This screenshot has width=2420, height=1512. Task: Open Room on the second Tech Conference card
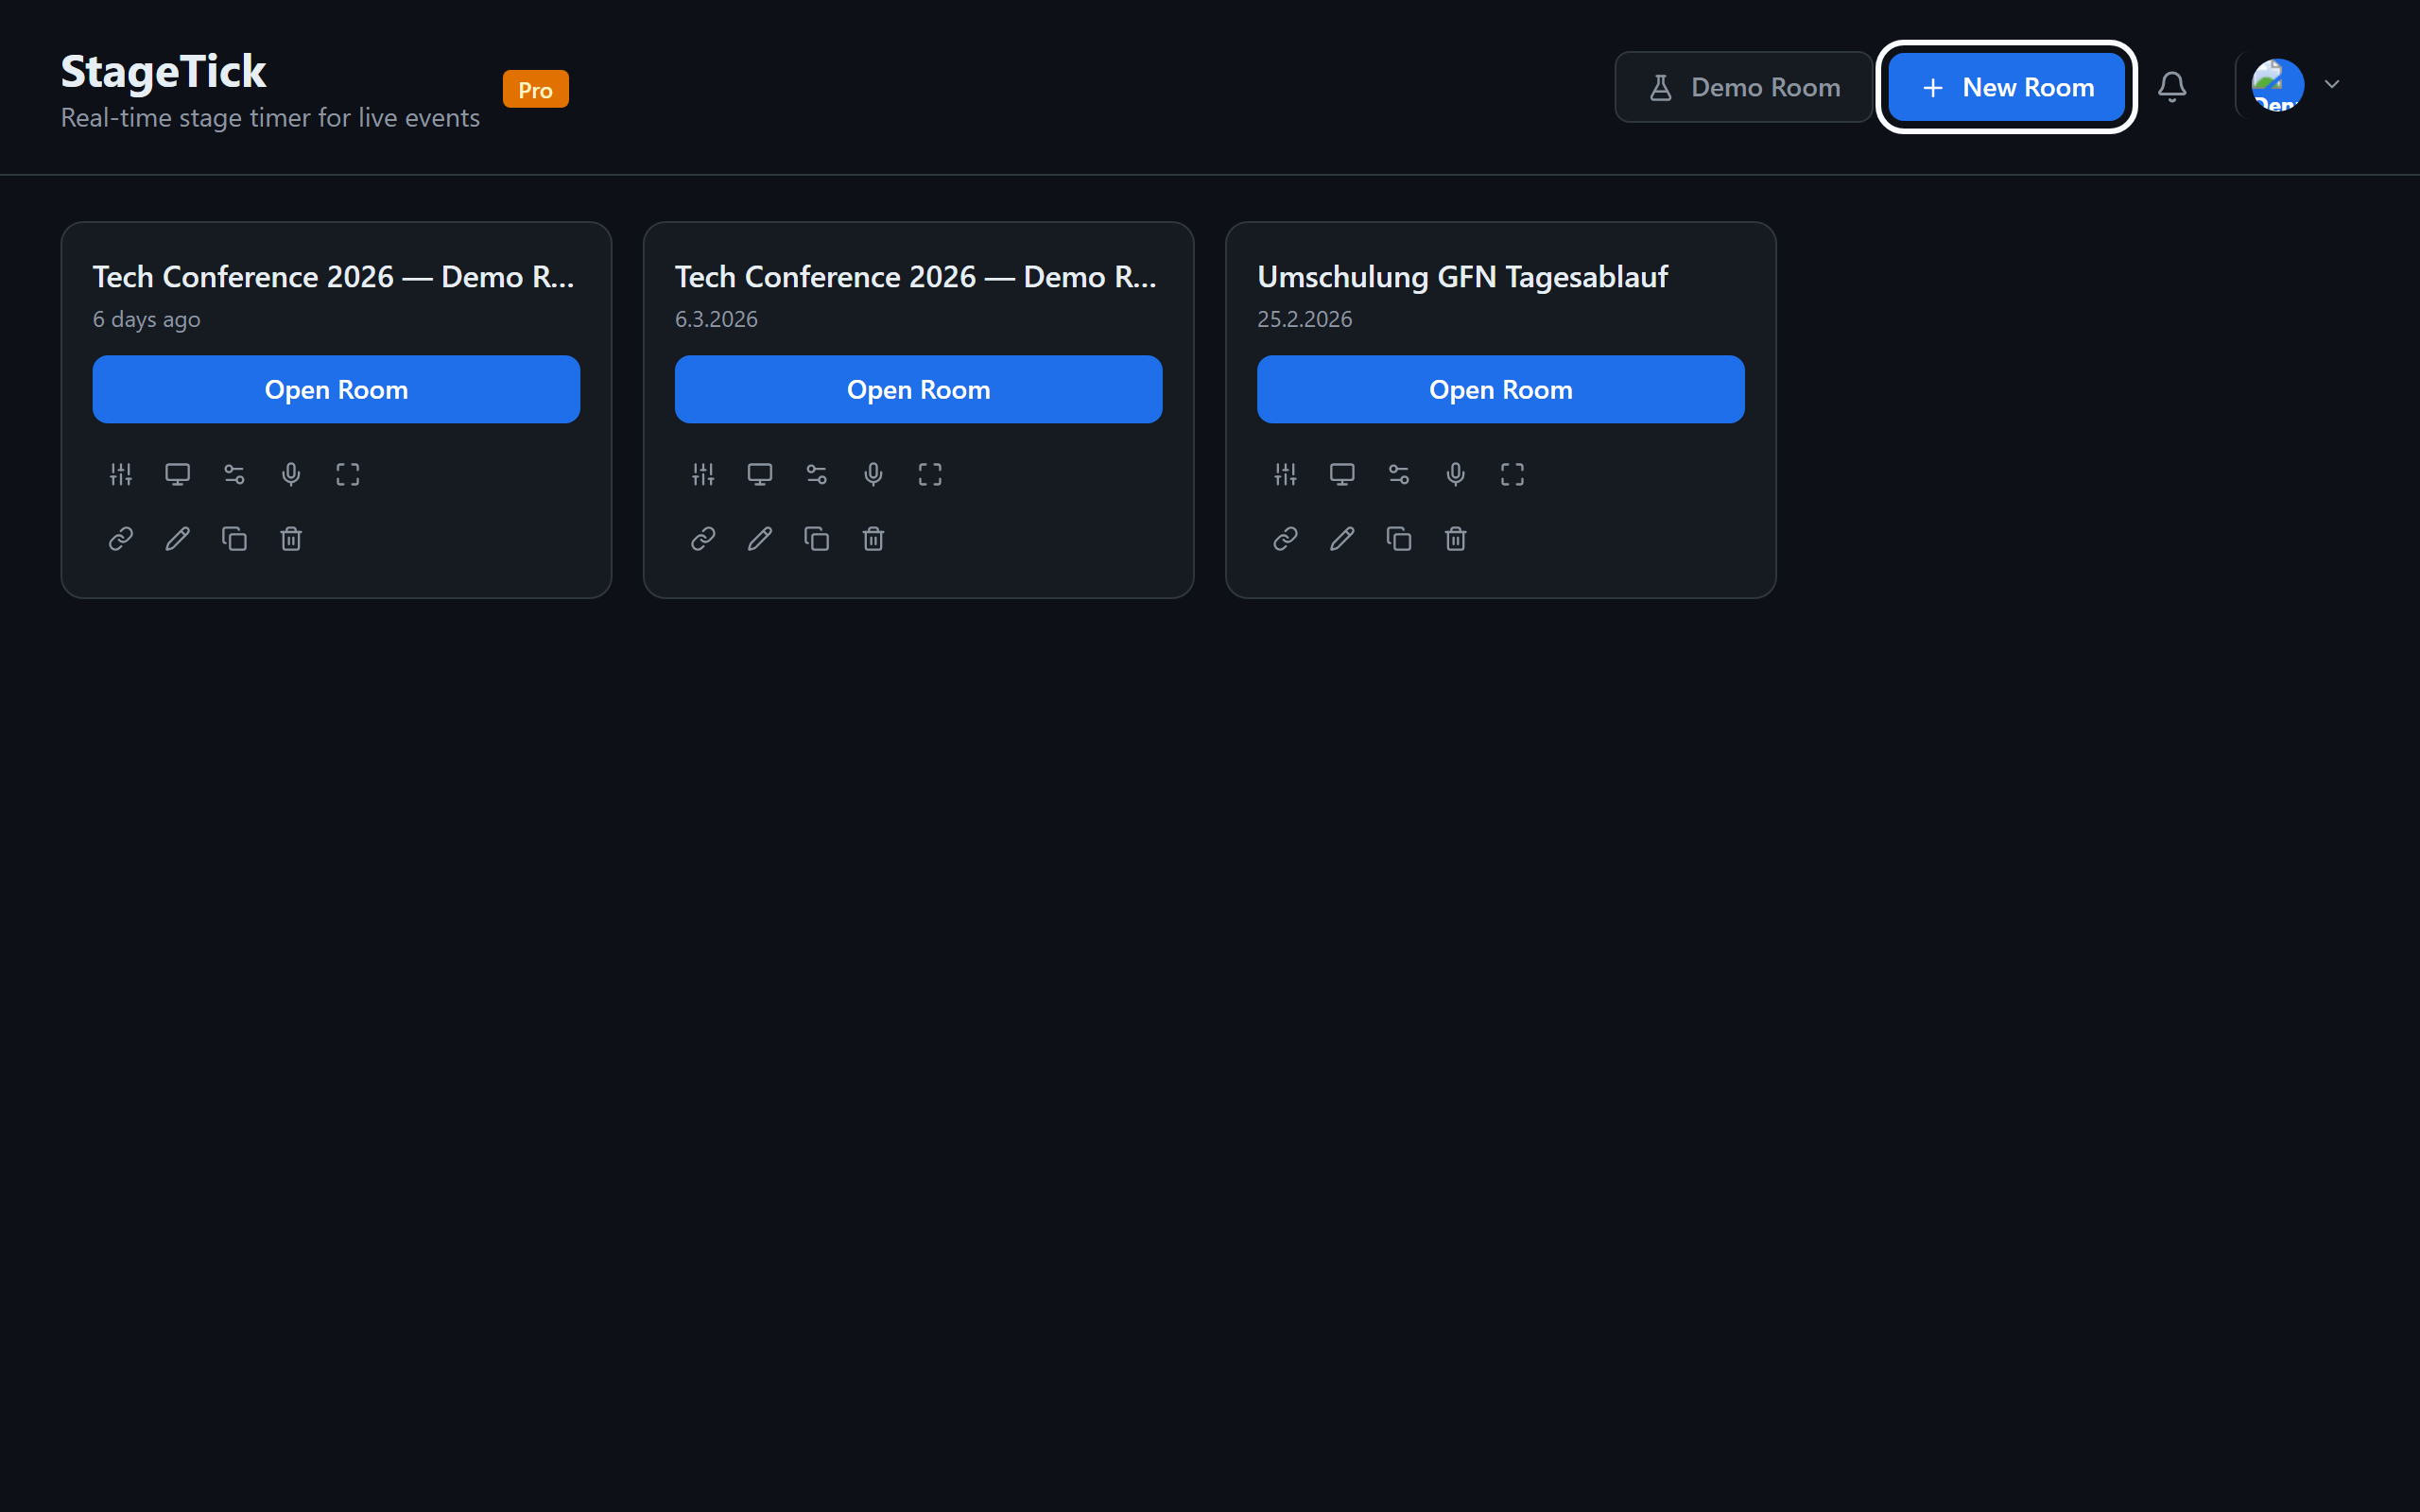coord(918,389)
